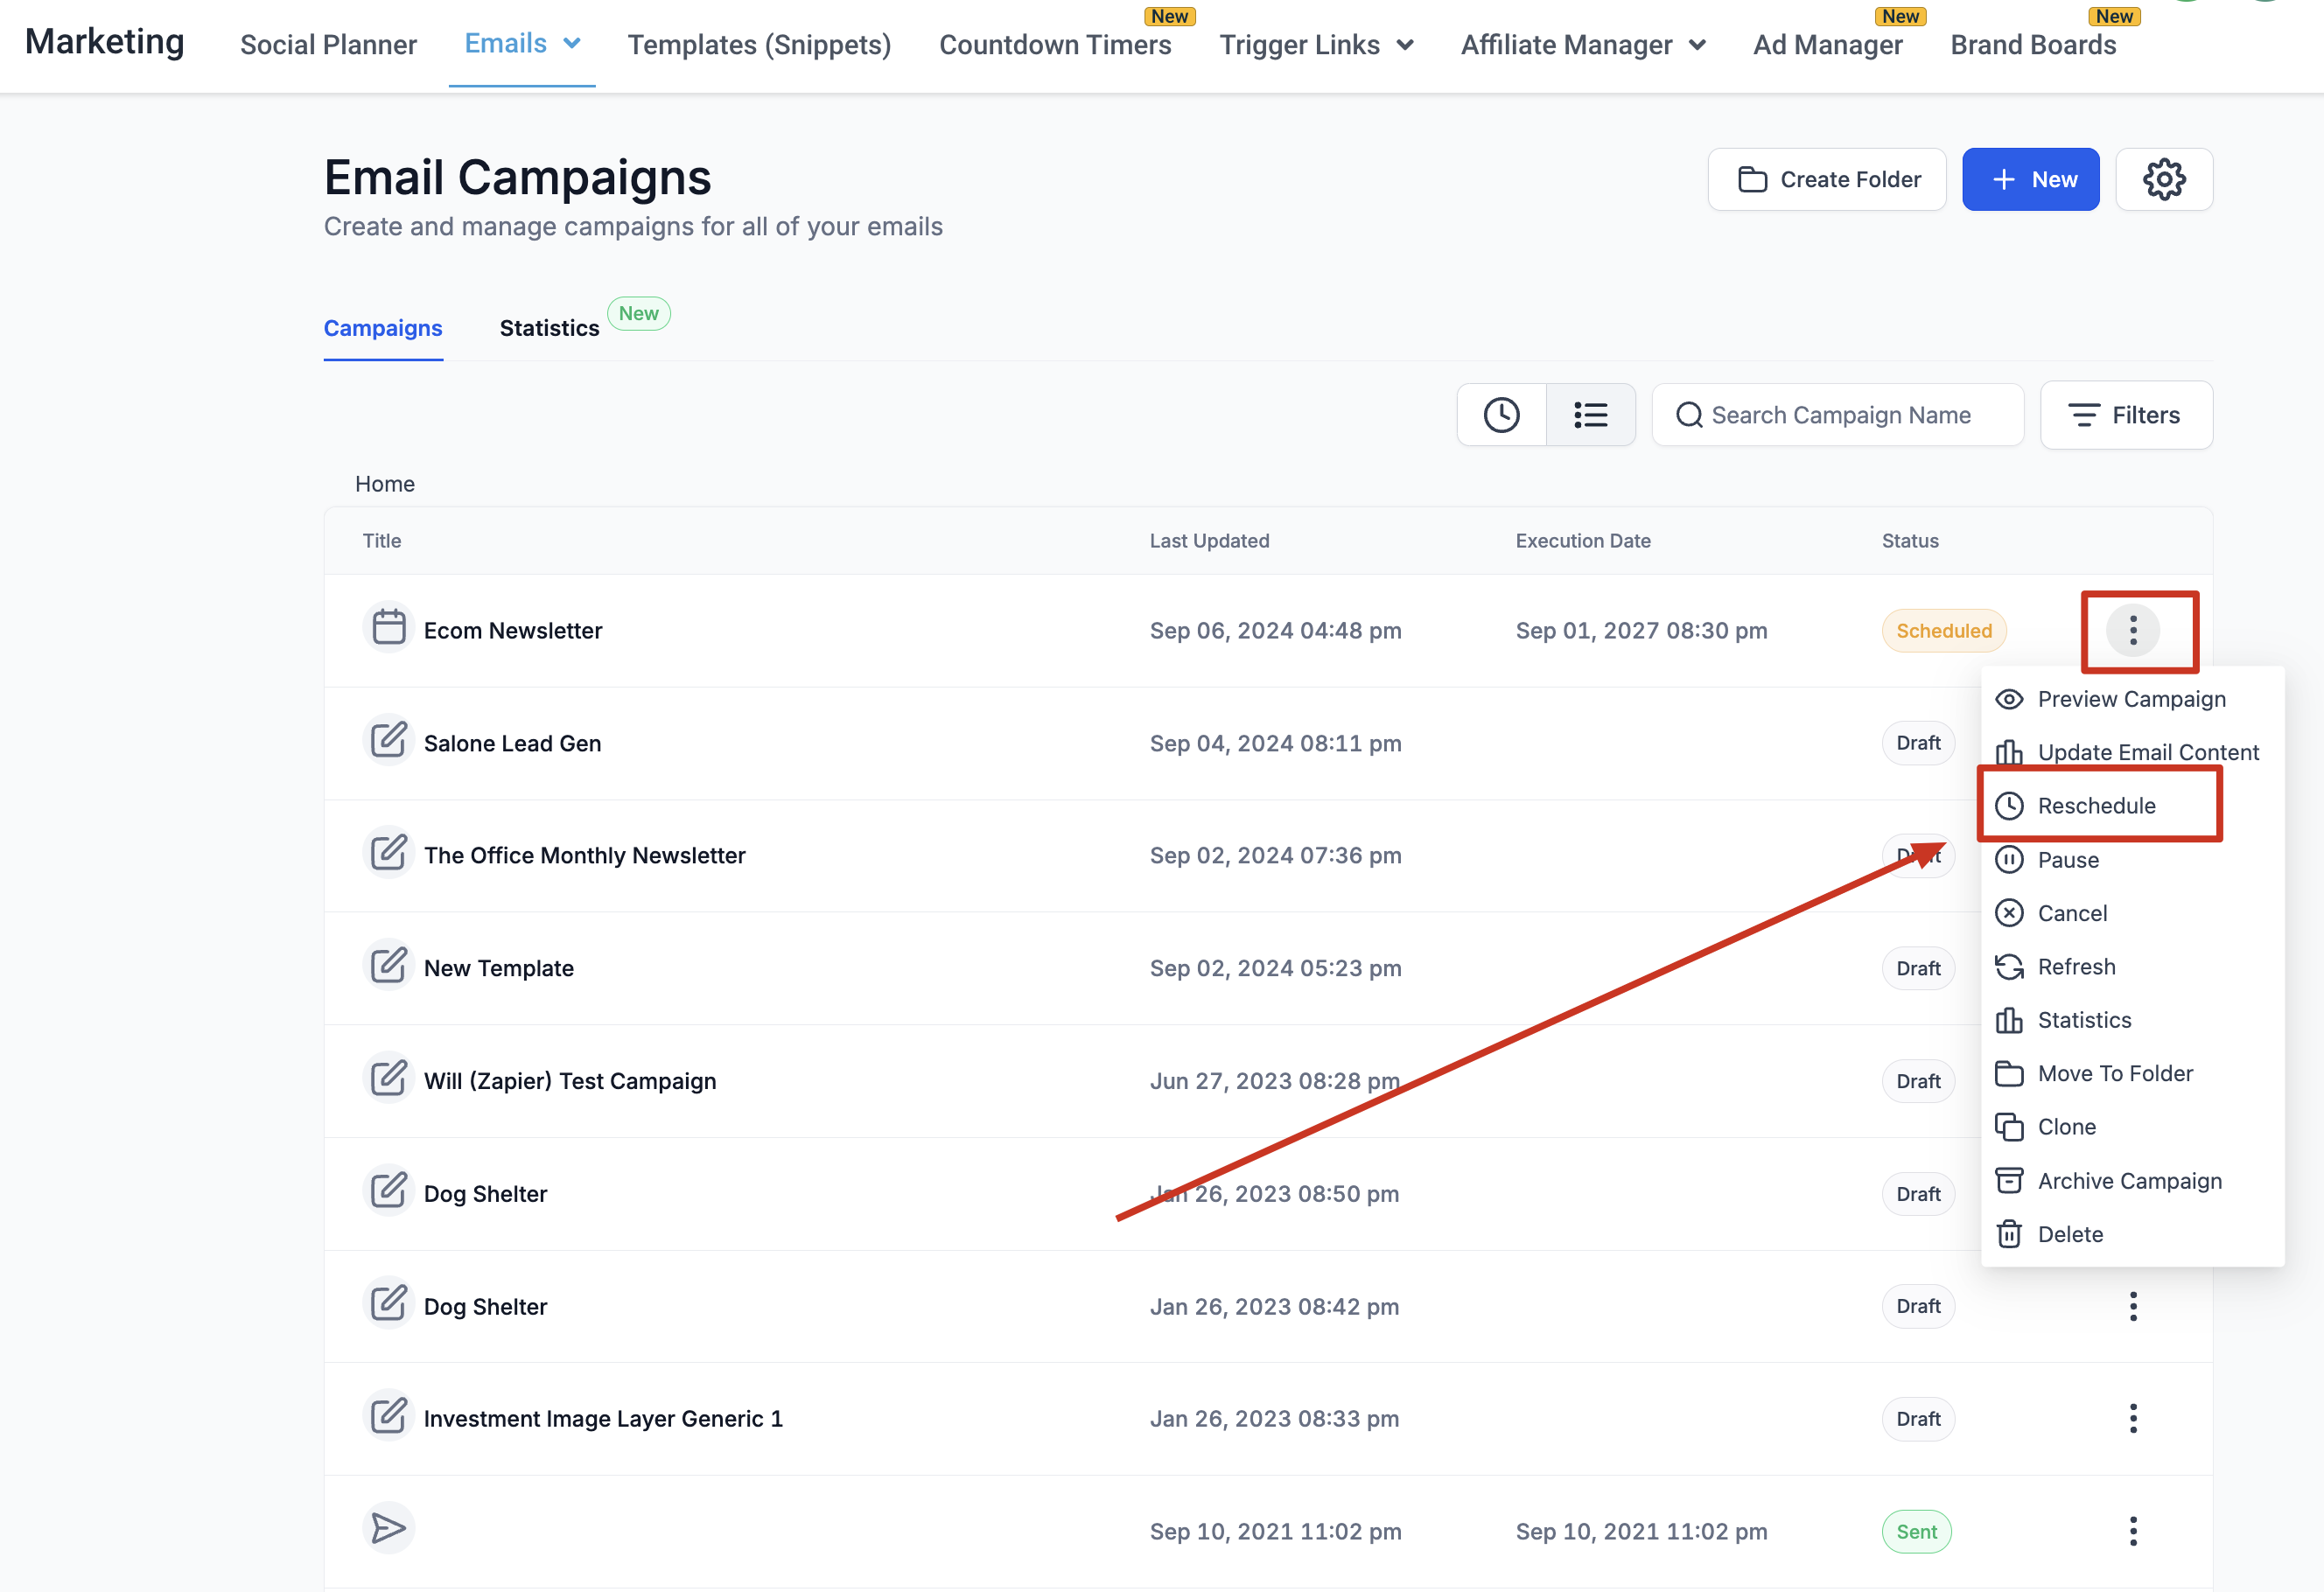Open three-dot menu for Investment Image Layer Generic 1
Image resolution: width=2324 pixels, height=1592 pixels.
(x=2132, y=1418)
